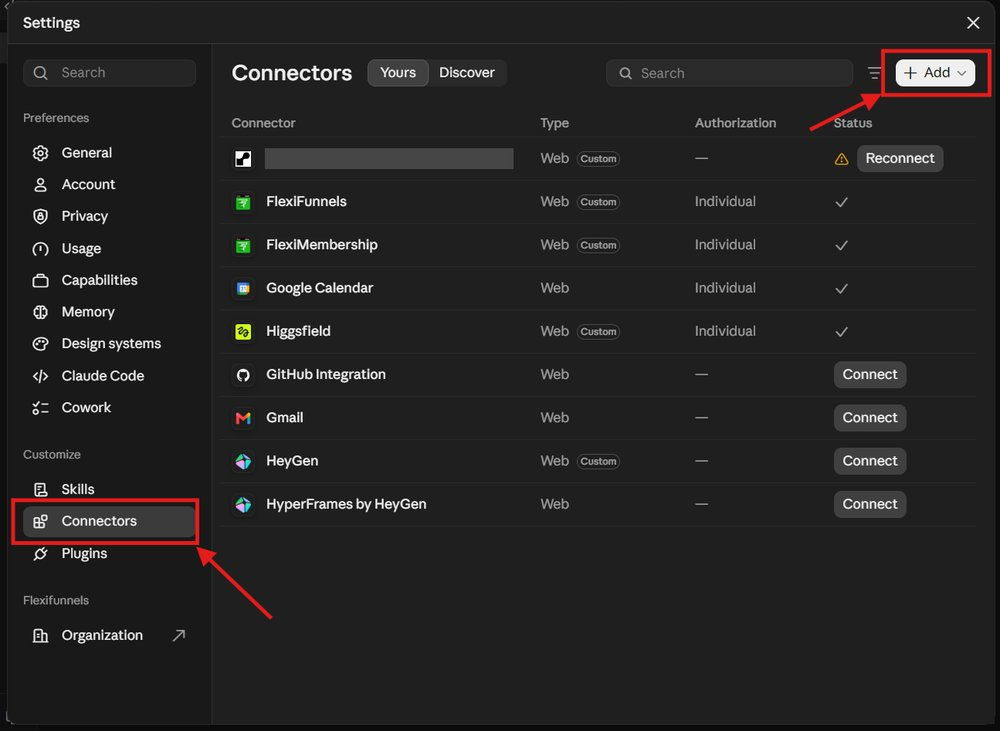Select the GitHub Integration connector name
1000x731 pixels.
click(x=325, y=374)
